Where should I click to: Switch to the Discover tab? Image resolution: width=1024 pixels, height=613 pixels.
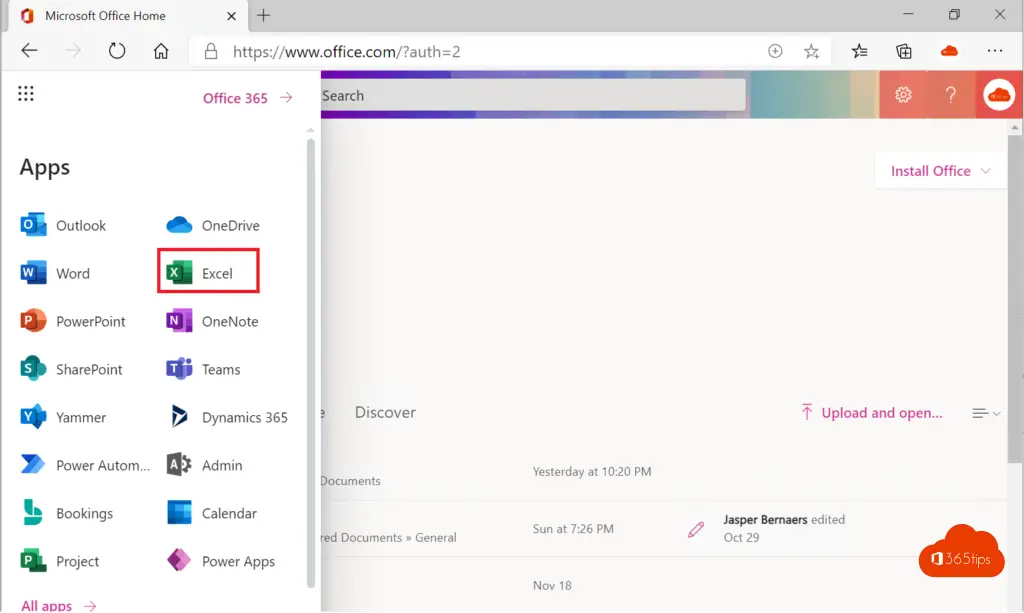385,413
